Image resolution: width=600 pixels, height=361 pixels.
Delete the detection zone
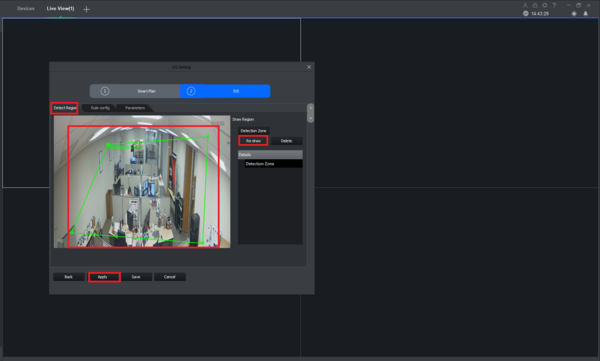pos(286,141)
